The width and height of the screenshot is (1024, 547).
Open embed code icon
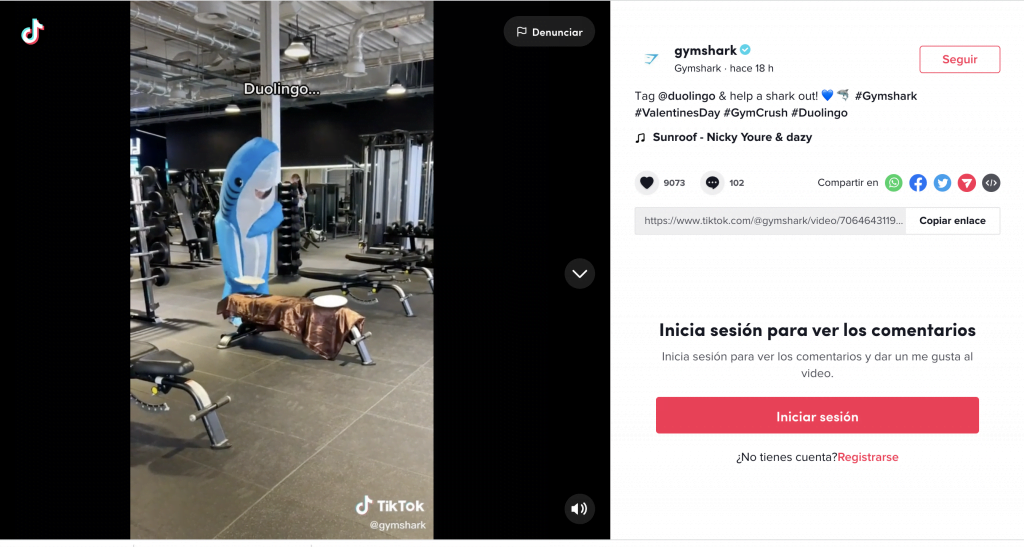[x=991, y=183]
